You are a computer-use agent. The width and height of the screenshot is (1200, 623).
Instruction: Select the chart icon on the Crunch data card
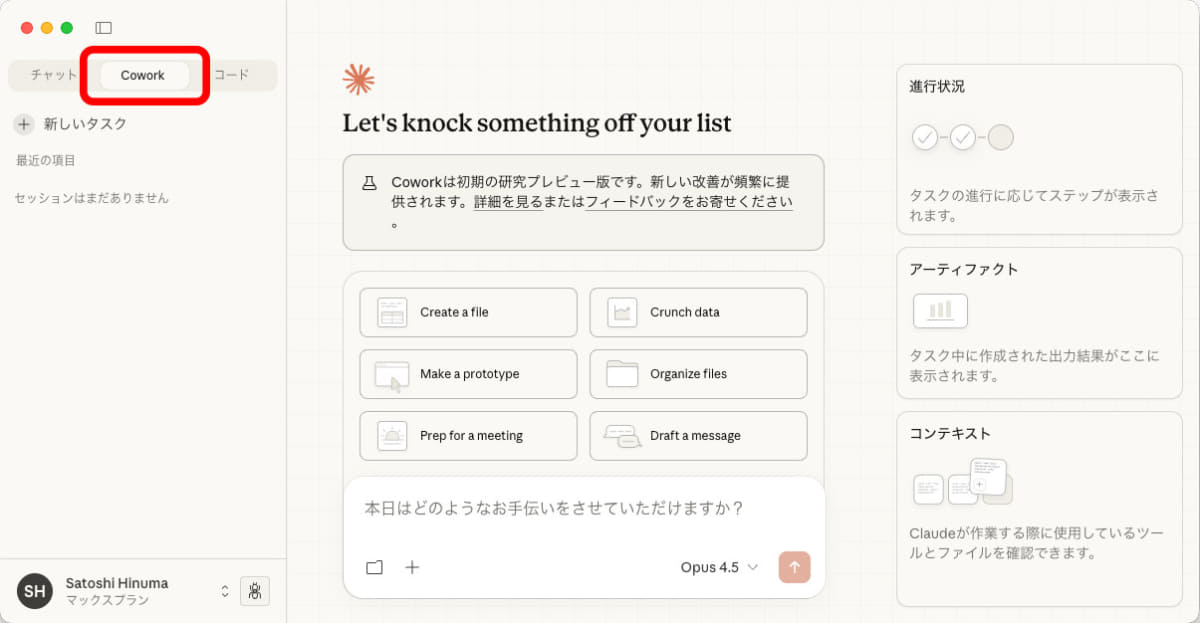pos(622,312)
